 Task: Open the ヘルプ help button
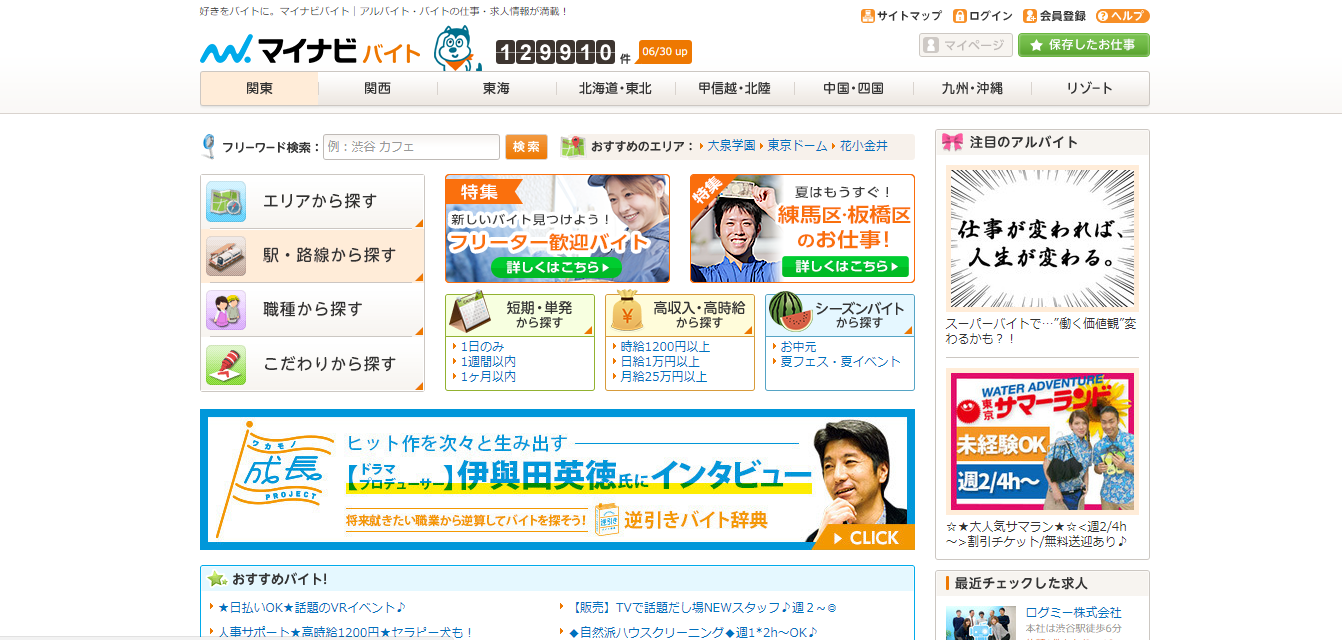tap(1122, 16)
